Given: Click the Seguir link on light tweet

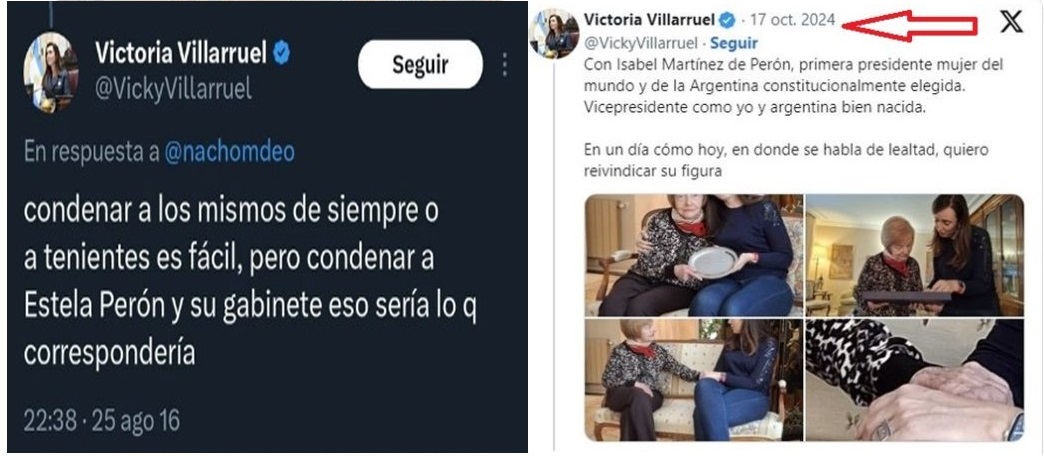Looking at the screenshot, I should [734, 43].
